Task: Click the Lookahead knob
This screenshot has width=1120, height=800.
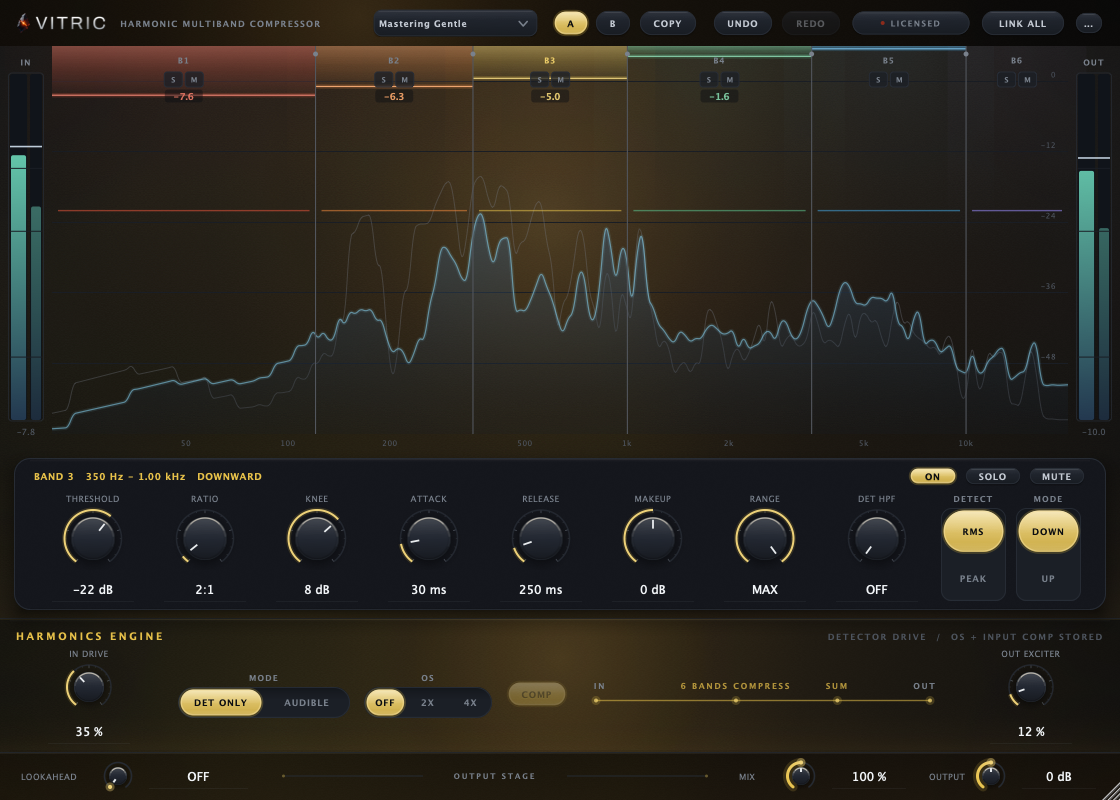Action: pos(118,776)
